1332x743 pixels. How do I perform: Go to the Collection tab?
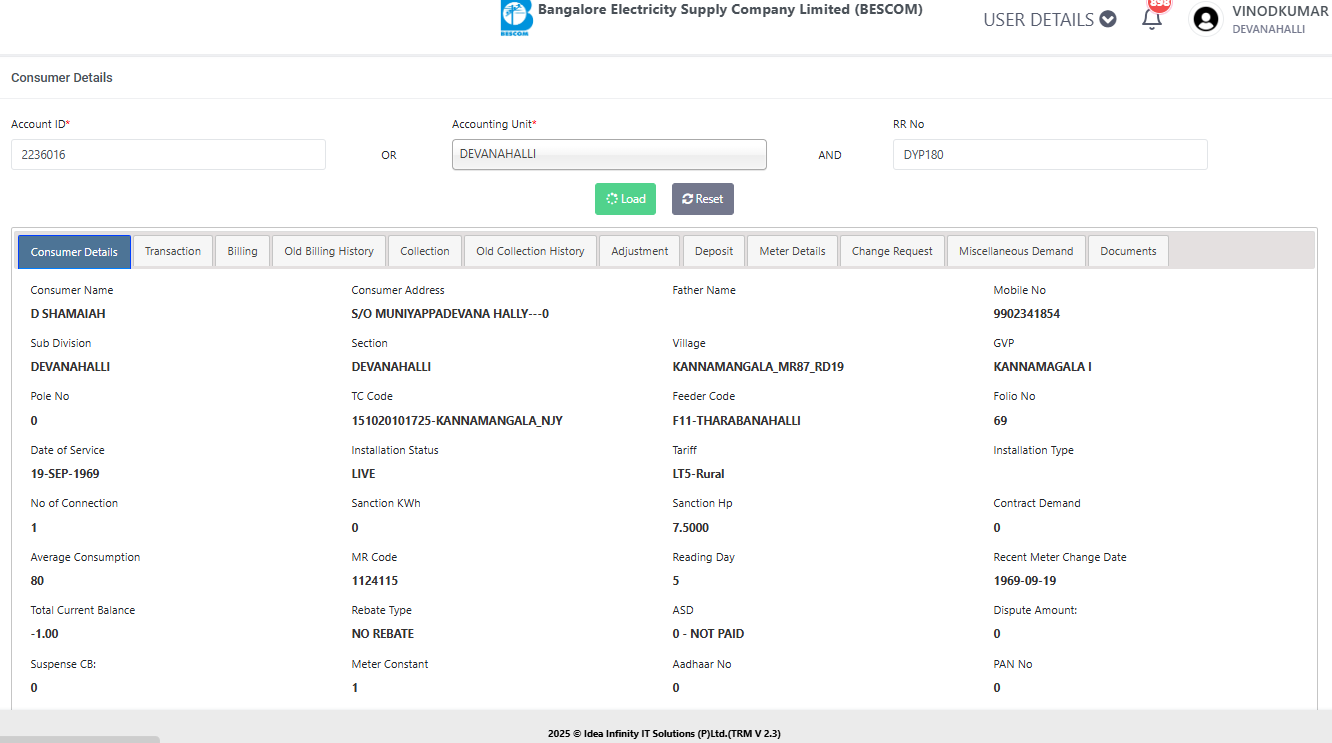coord(425,251)
